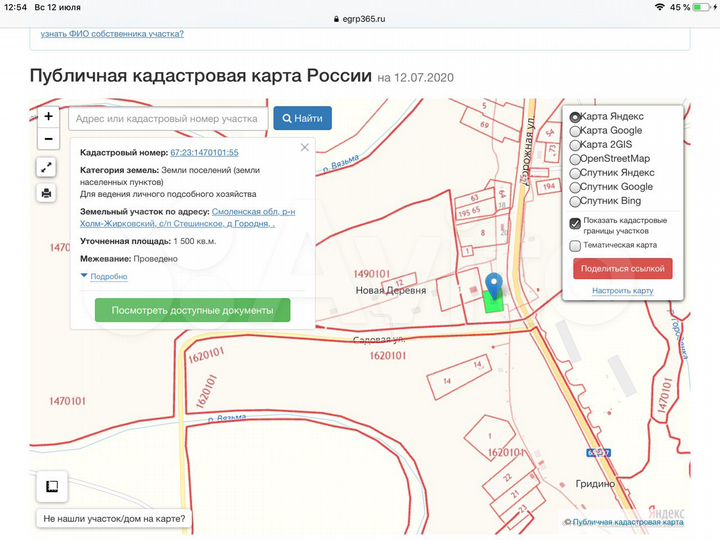Focus the address or cadastral number field
This screenshot has width=720, height=540.
(x=168, y=118)
